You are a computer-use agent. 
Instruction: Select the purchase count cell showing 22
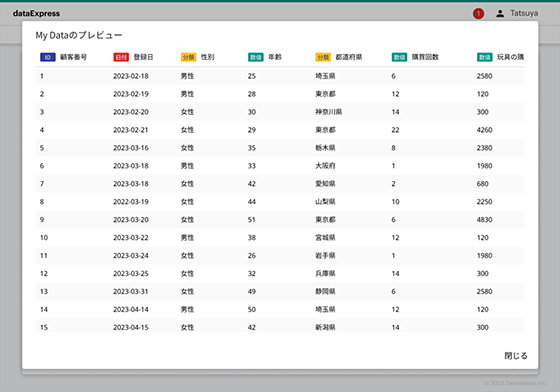click(x=395, y=130)
